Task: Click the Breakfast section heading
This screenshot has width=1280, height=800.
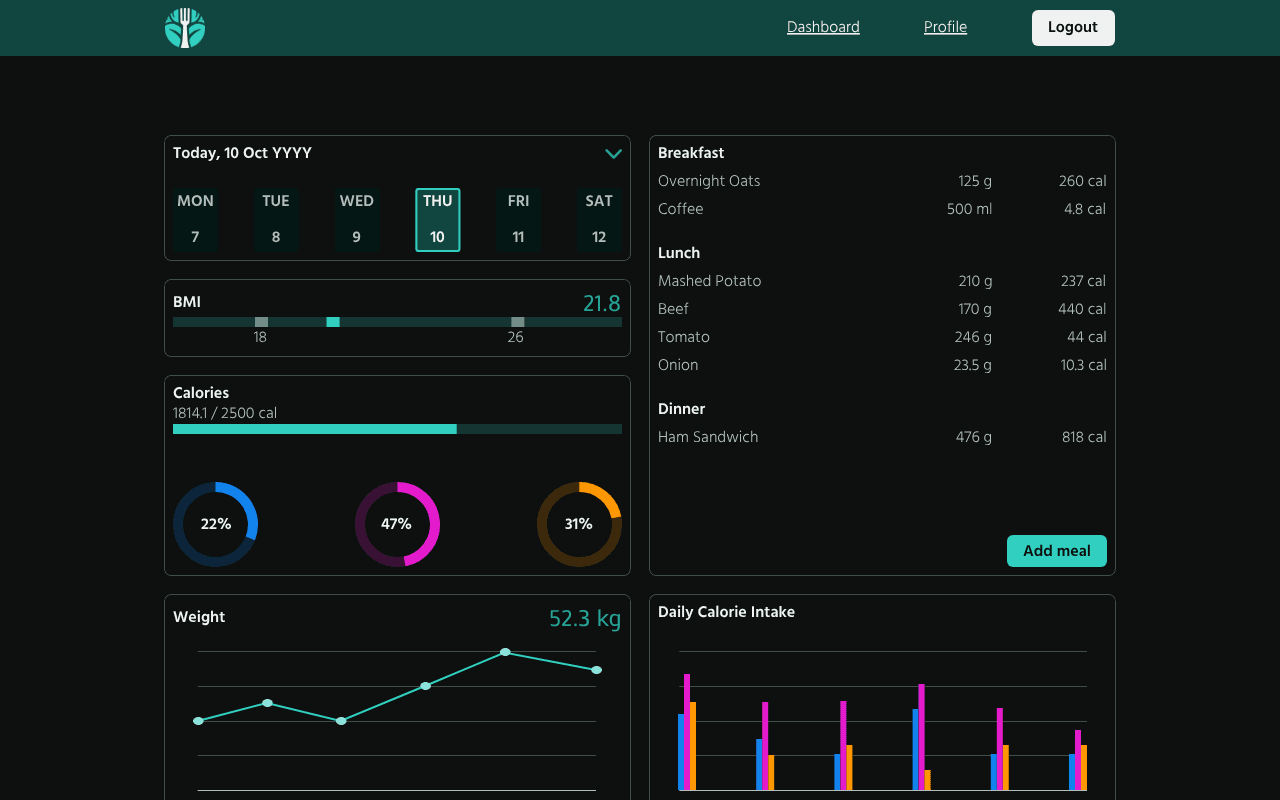Action: point(691,153)
